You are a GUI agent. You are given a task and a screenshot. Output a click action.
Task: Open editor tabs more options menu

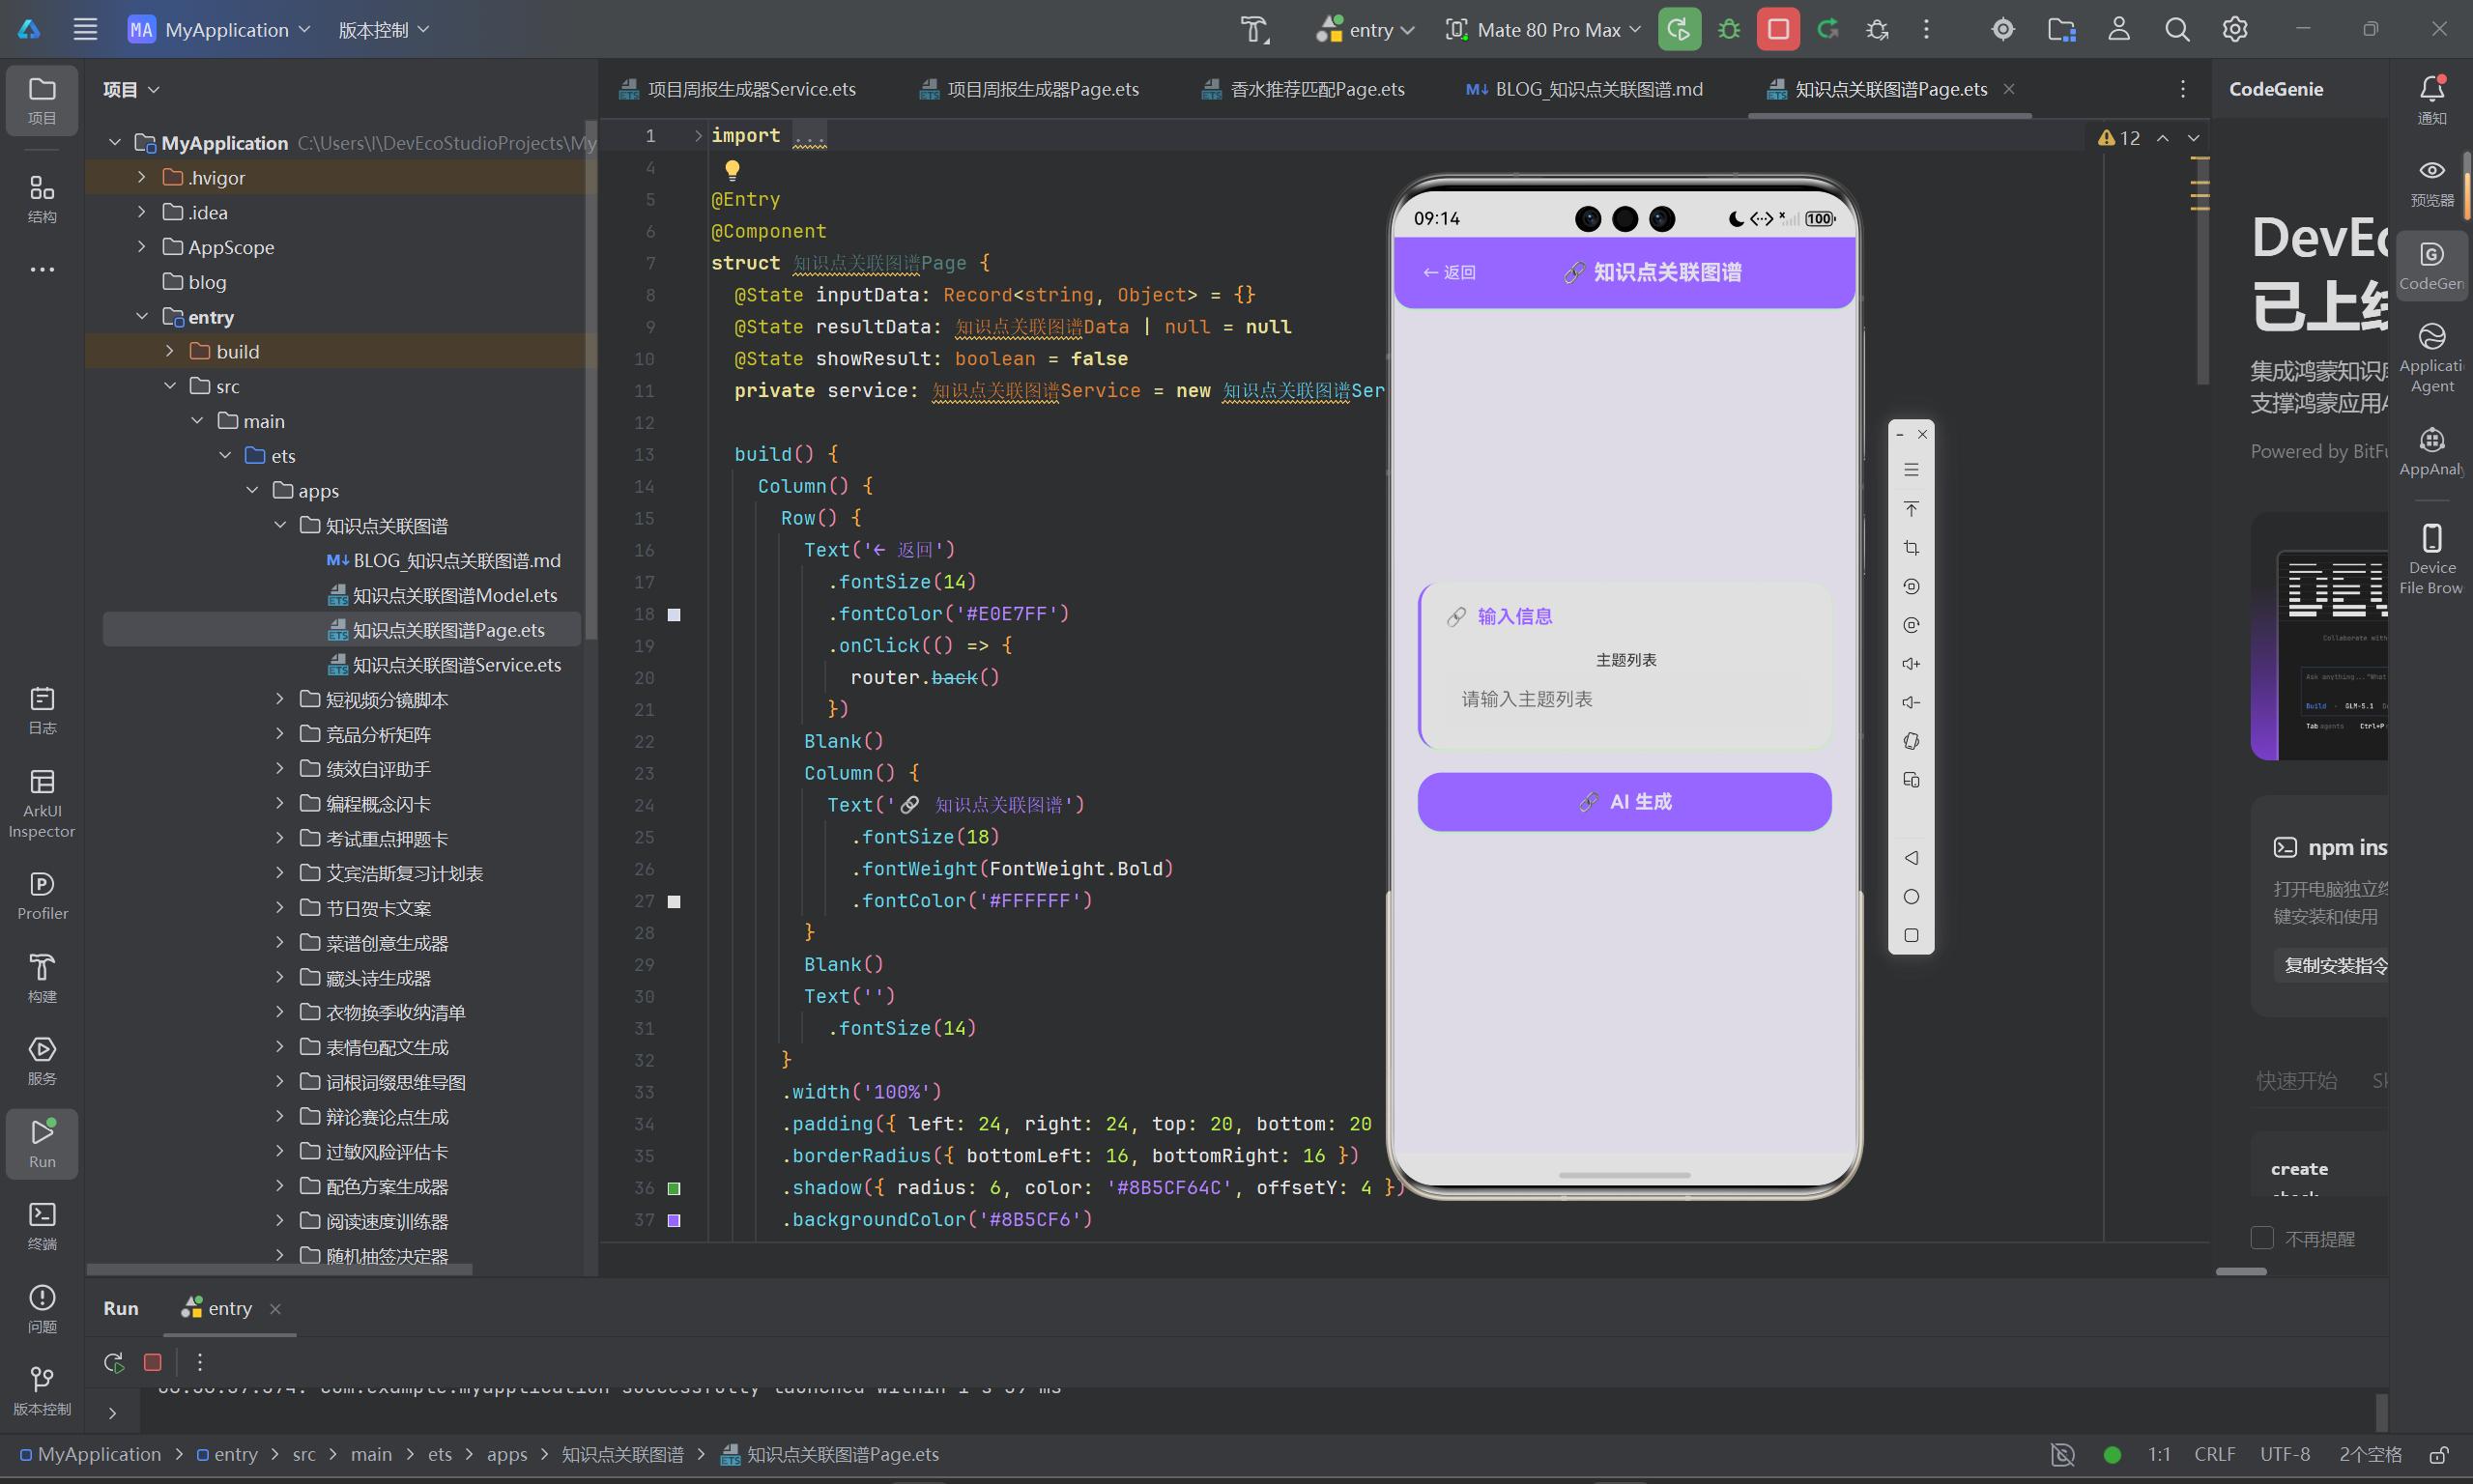(x=2182, y=89)
